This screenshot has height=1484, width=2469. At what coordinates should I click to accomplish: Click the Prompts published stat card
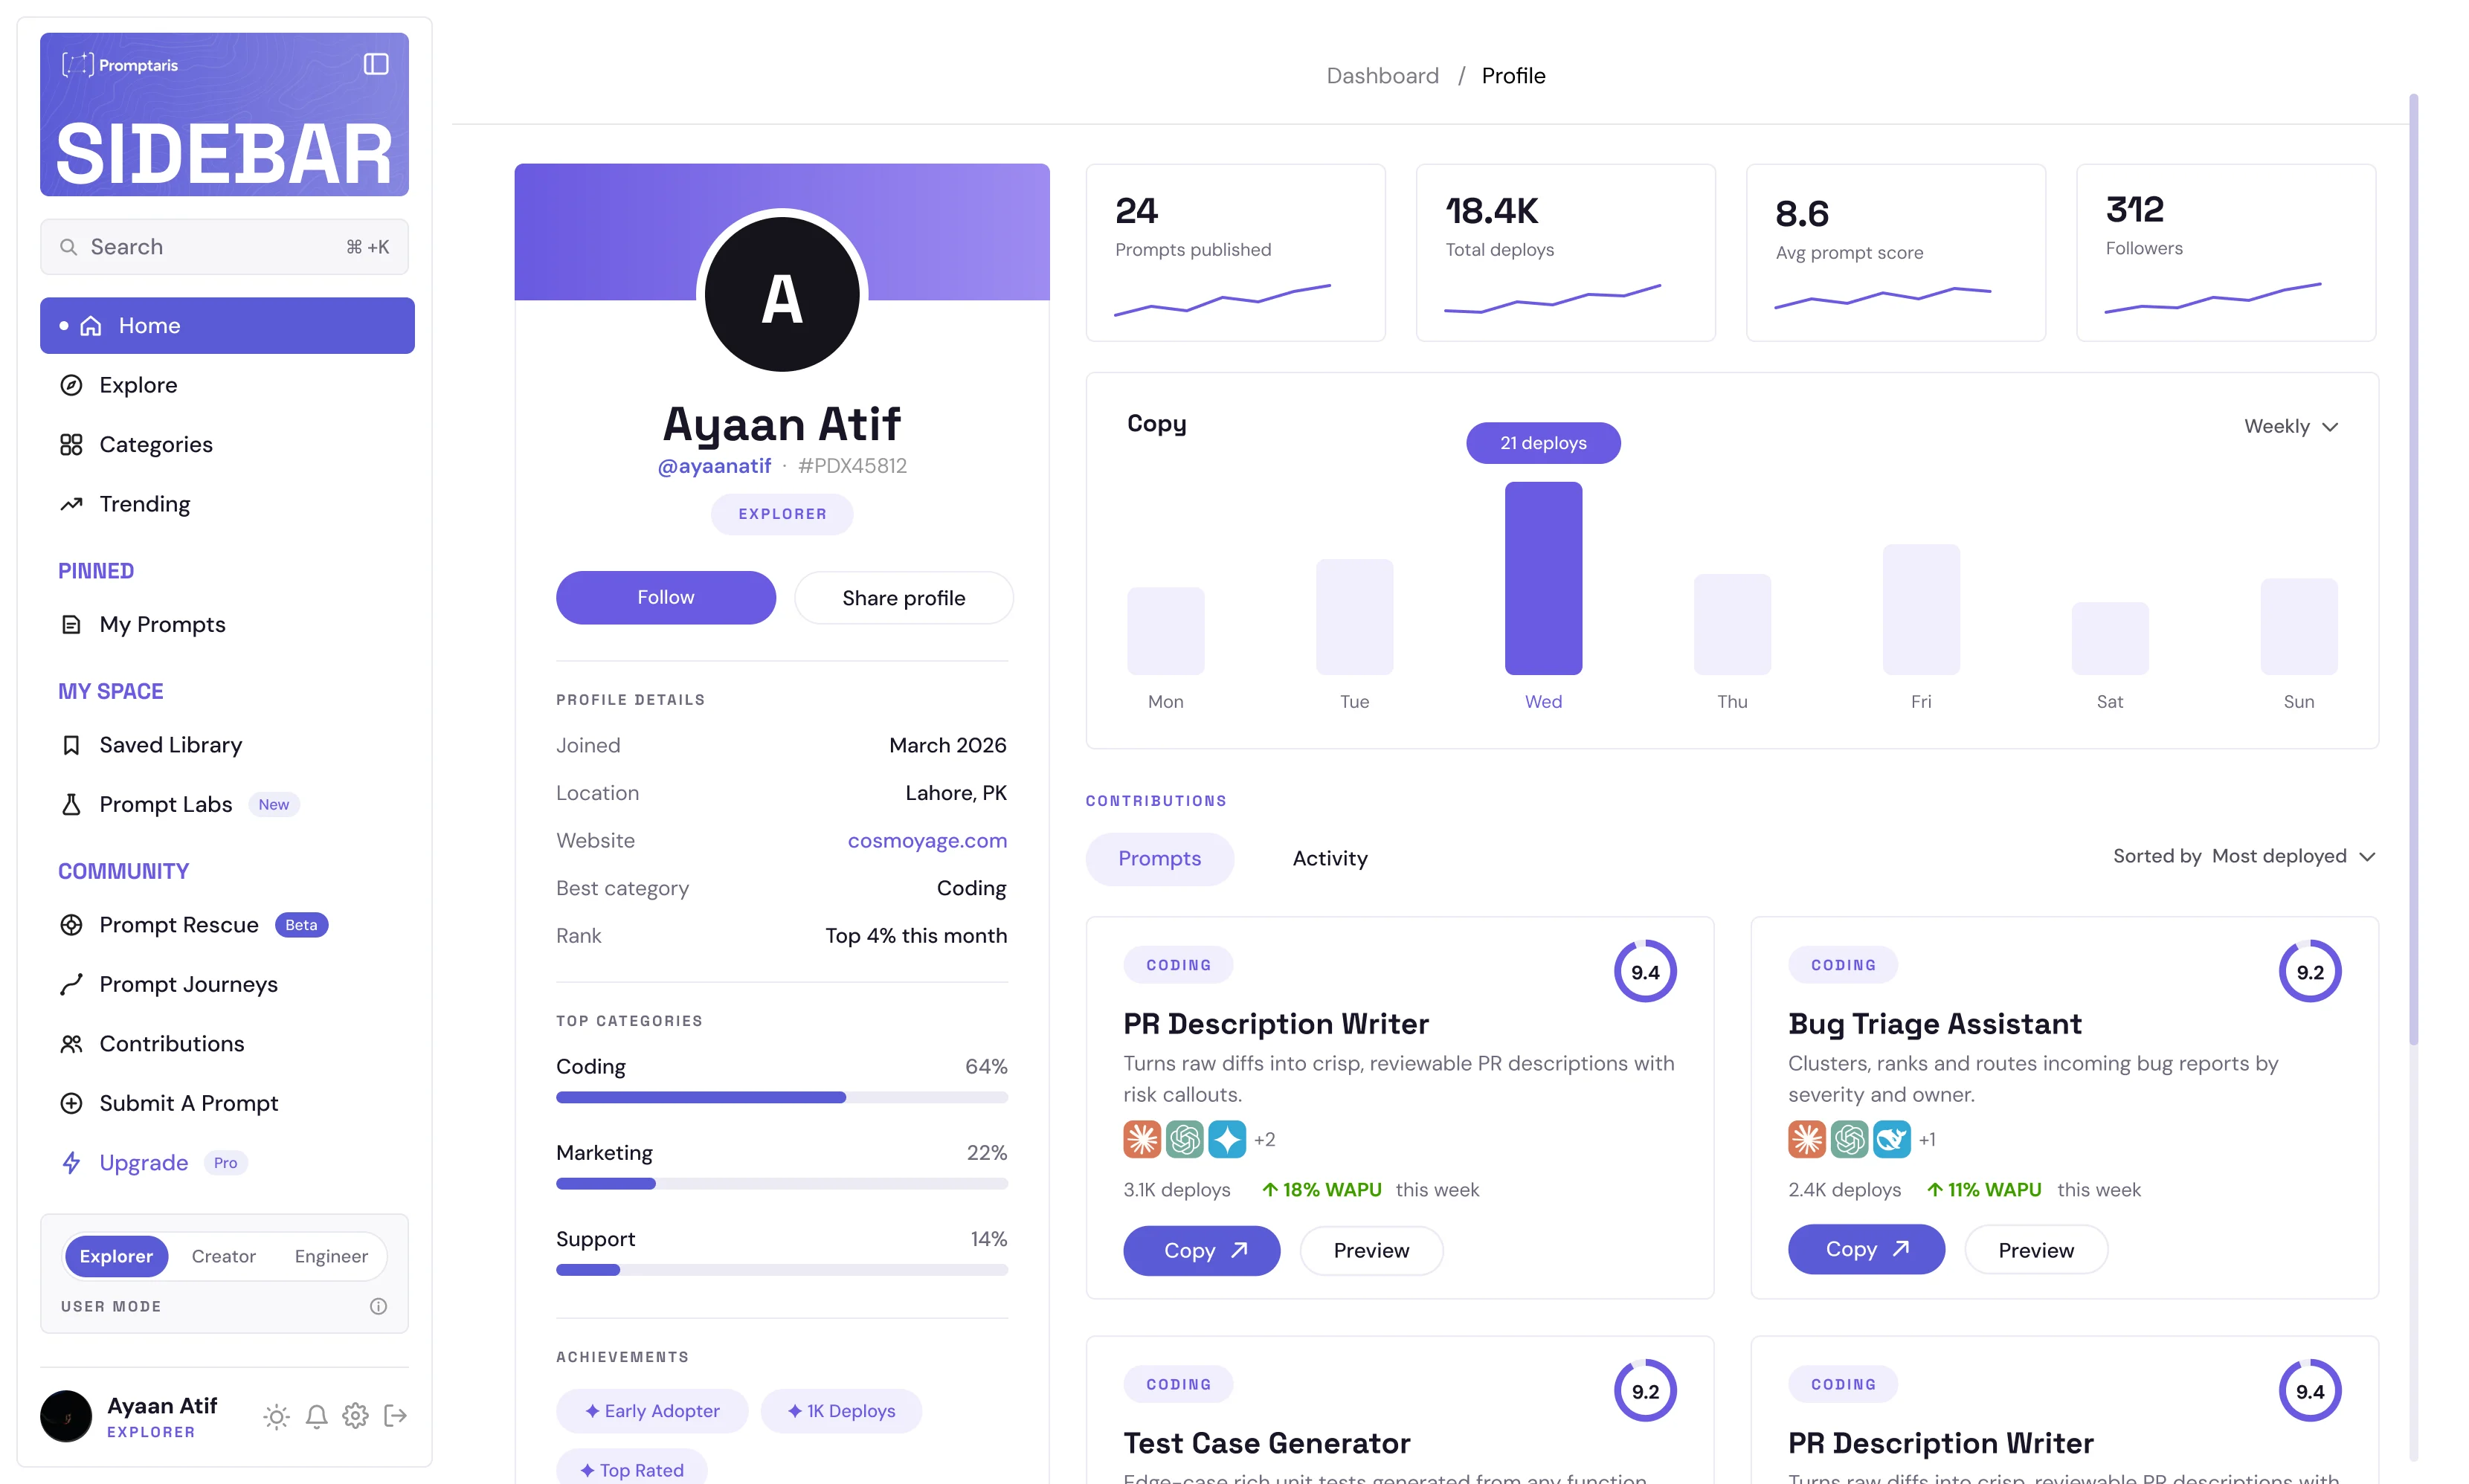pos(1236,253)
